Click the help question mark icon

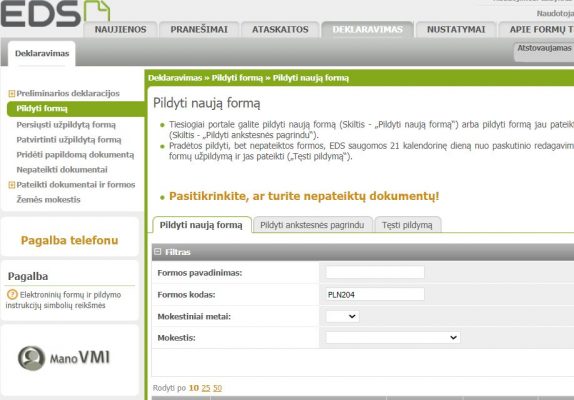click(12, 294)
